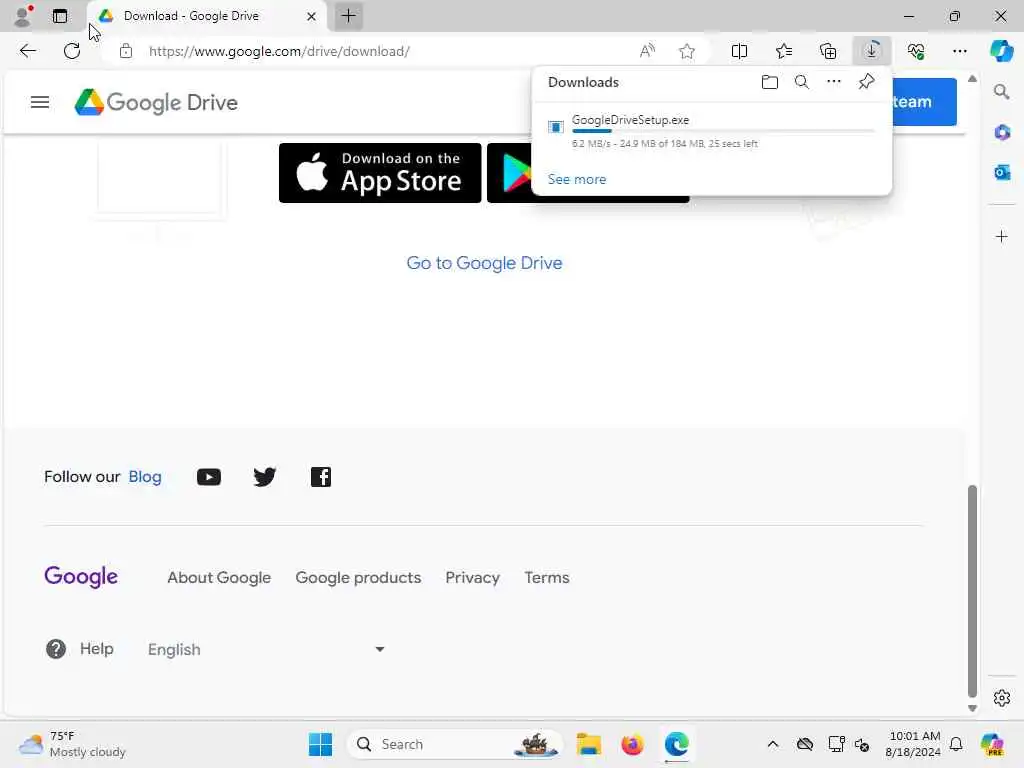This screenshot has height=768, width=1024.
Task: View site information lock icon
Action: 126,51
